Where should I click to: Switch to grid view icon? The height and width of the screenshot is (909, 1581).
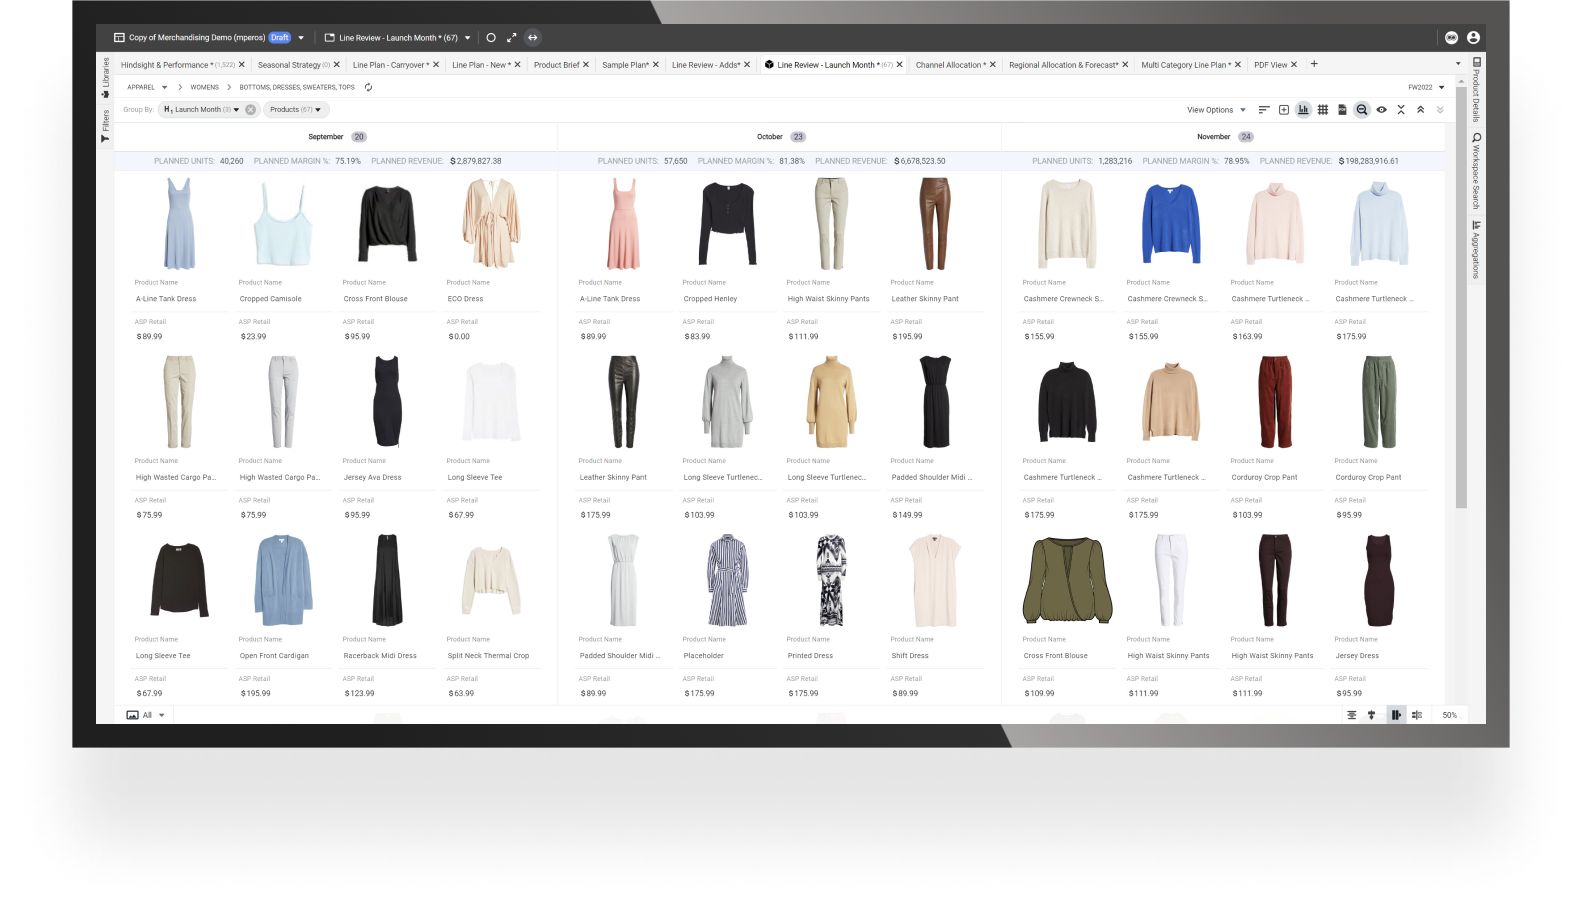click(1323, 110)
